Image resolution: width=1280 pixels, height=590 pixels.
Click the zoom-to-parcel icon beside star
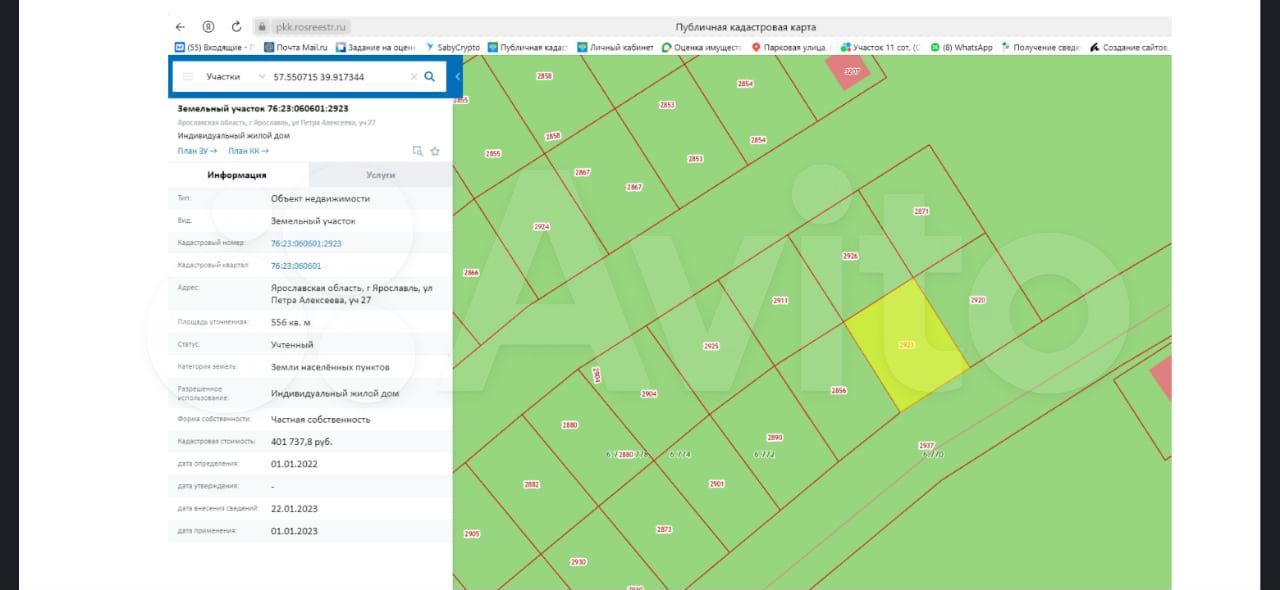417,151
